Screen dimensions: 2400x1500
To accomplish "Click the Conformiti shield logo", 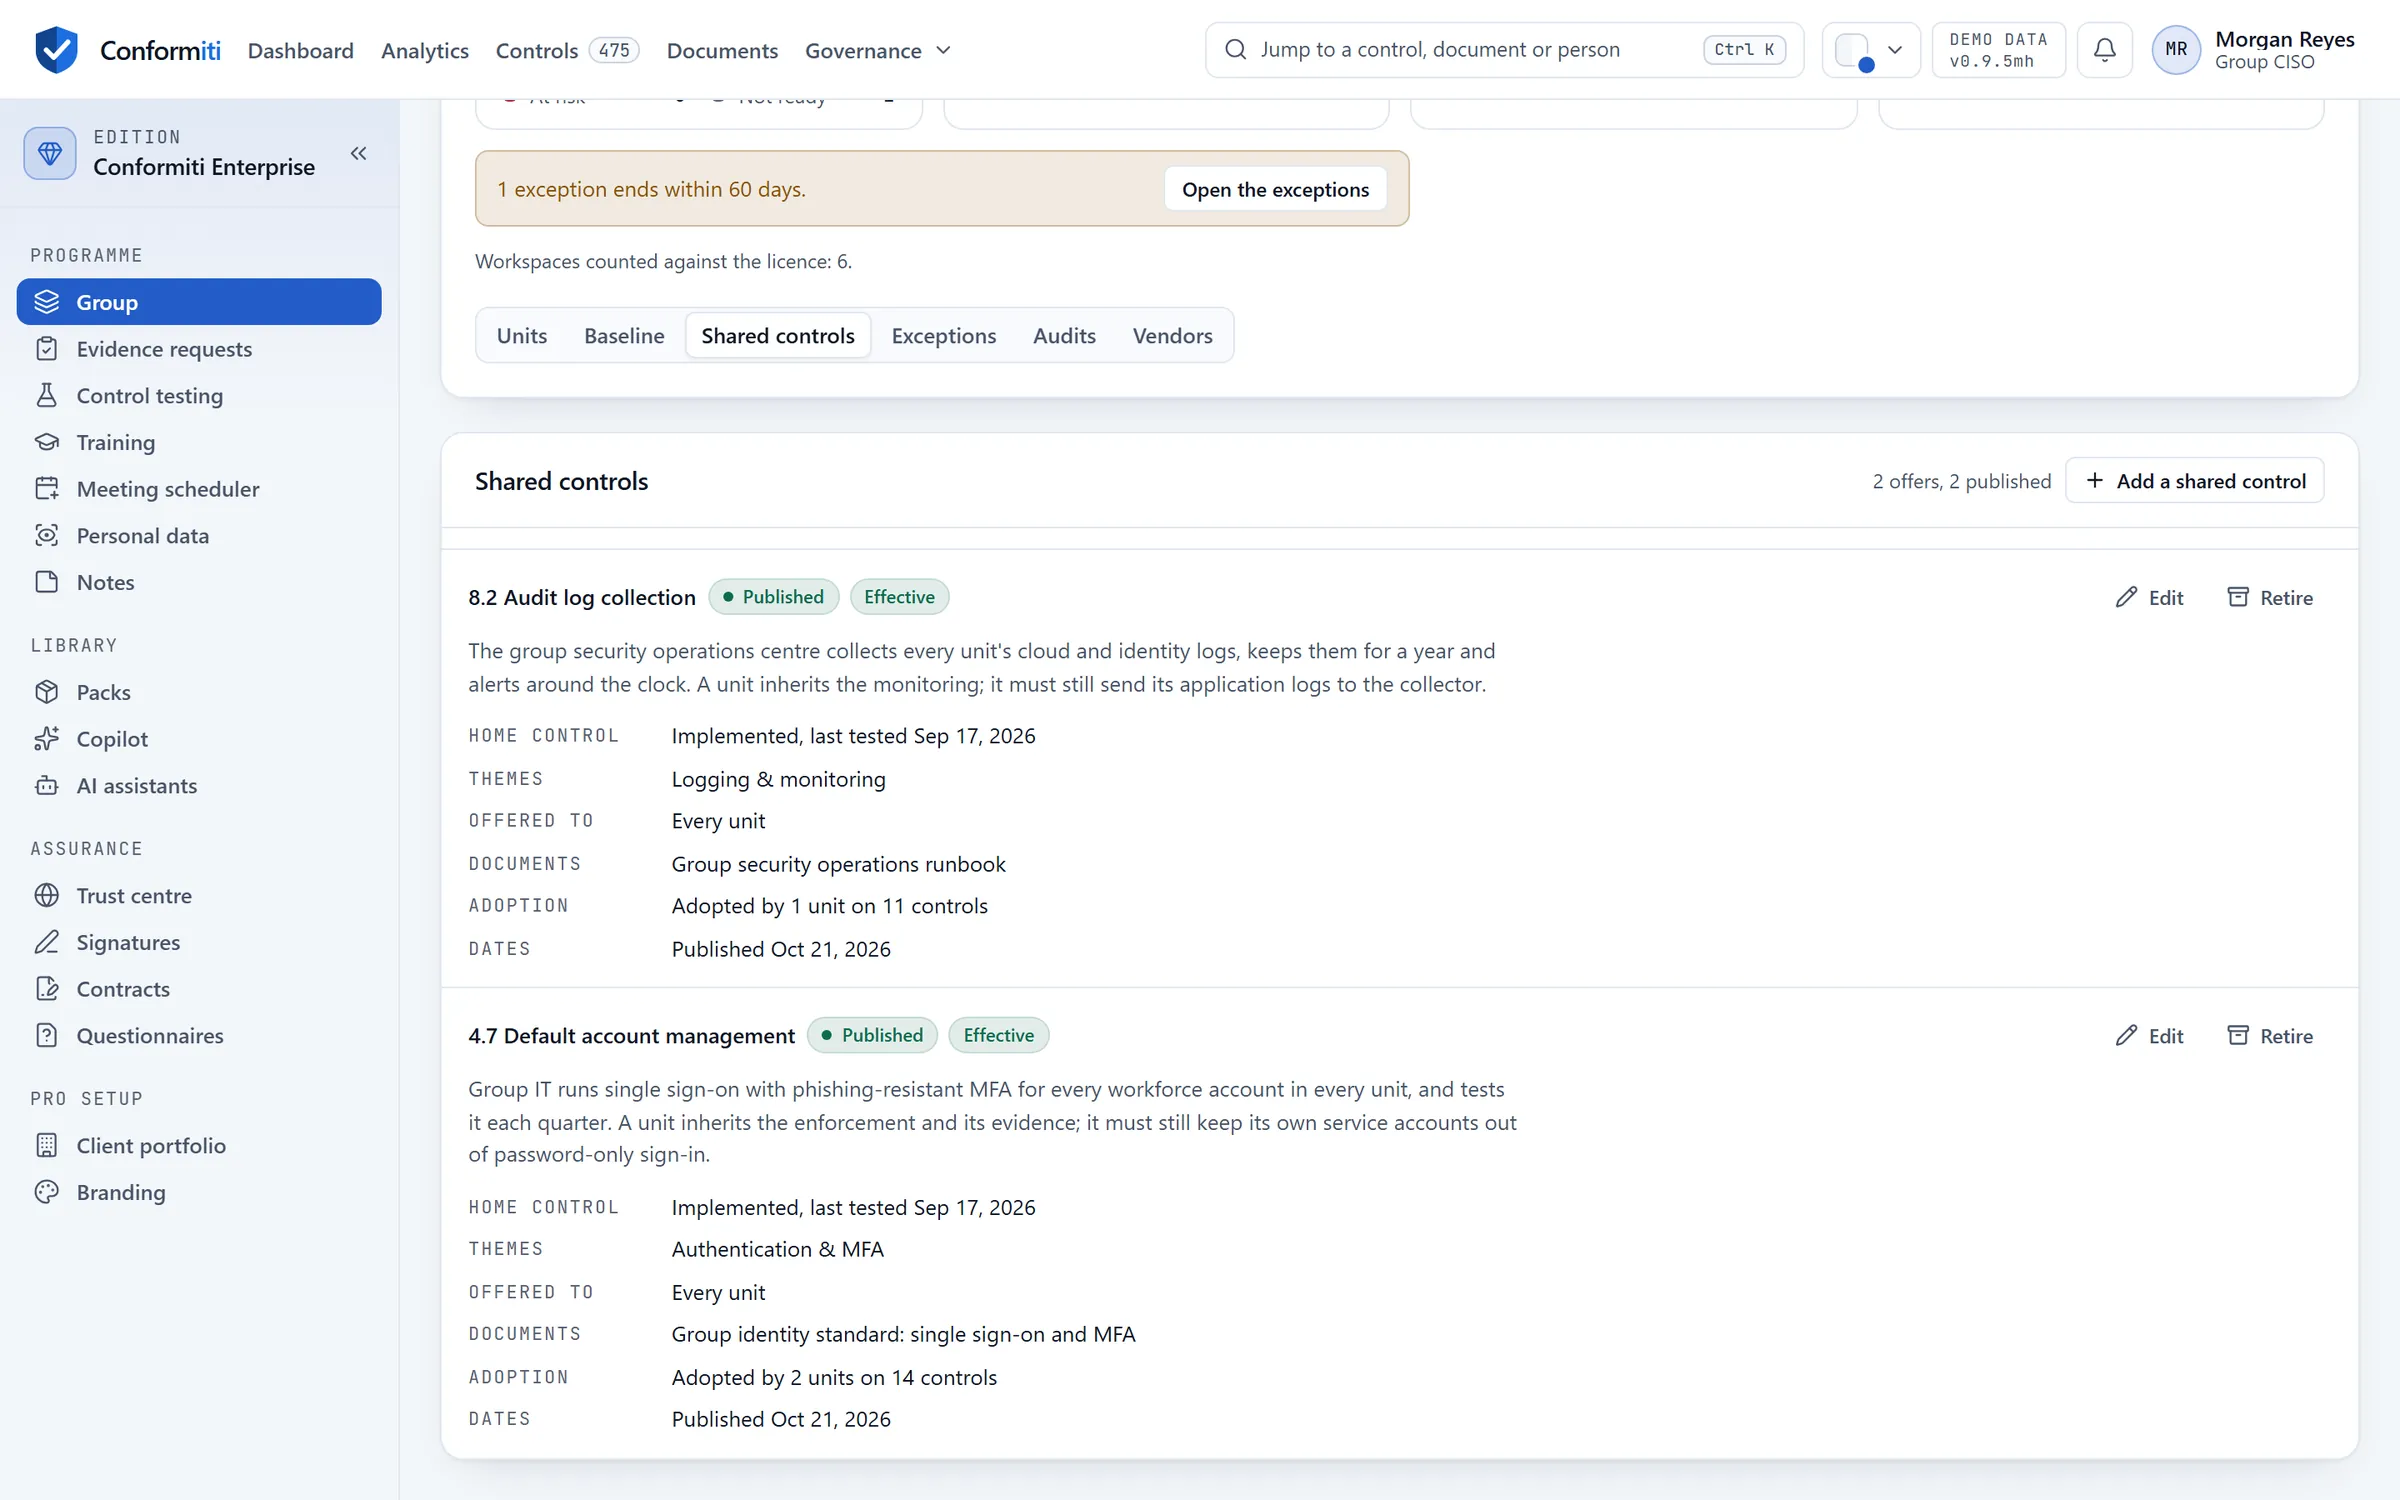I will pos(57,50).
